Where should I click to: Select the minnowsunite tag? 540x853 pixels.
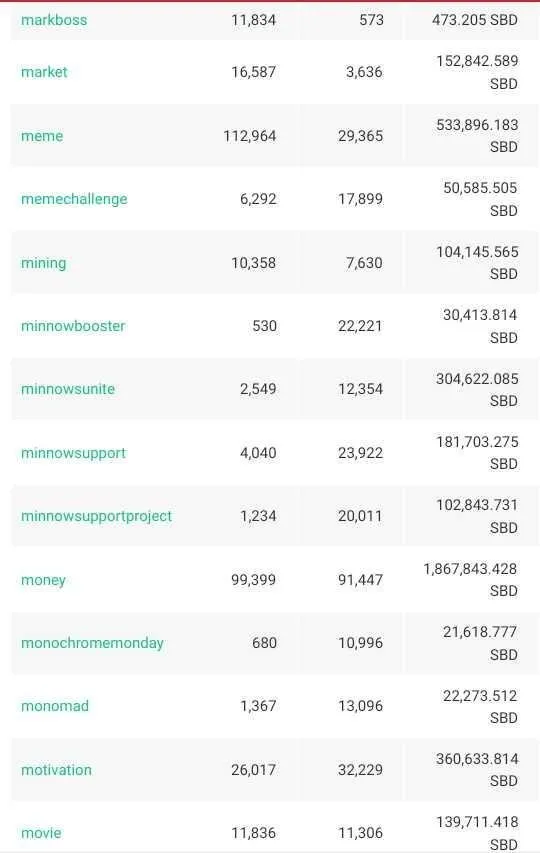68,389
